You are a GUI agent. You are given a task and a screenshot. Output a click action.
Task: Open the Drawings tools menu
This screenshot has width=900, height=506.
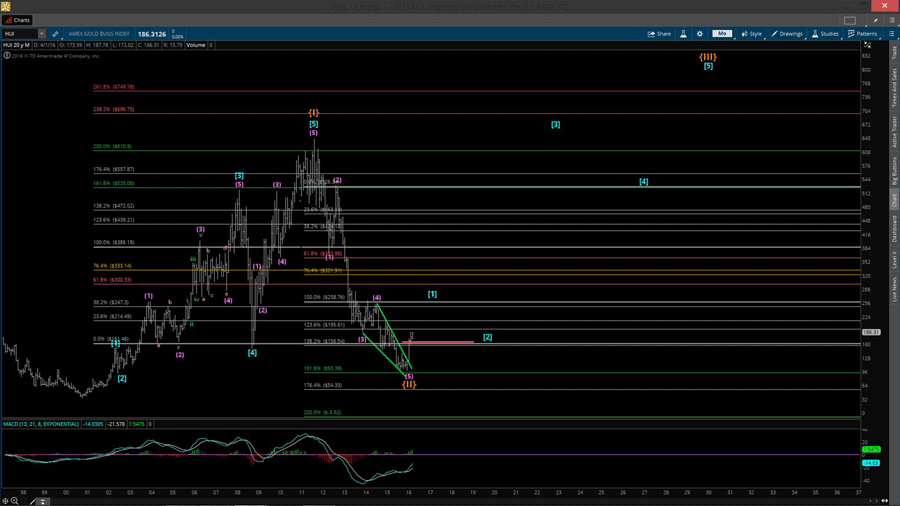pyautogui.click(x=788, y=34)
